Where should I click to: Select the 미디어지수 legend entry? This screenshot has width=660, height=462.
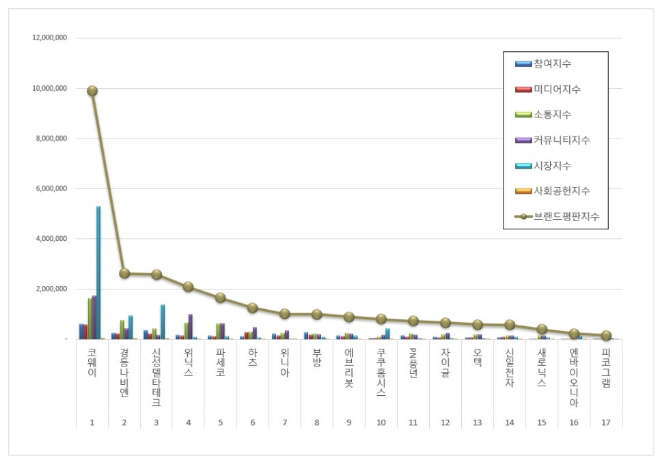pyautogui.click(x=555, y=89)
